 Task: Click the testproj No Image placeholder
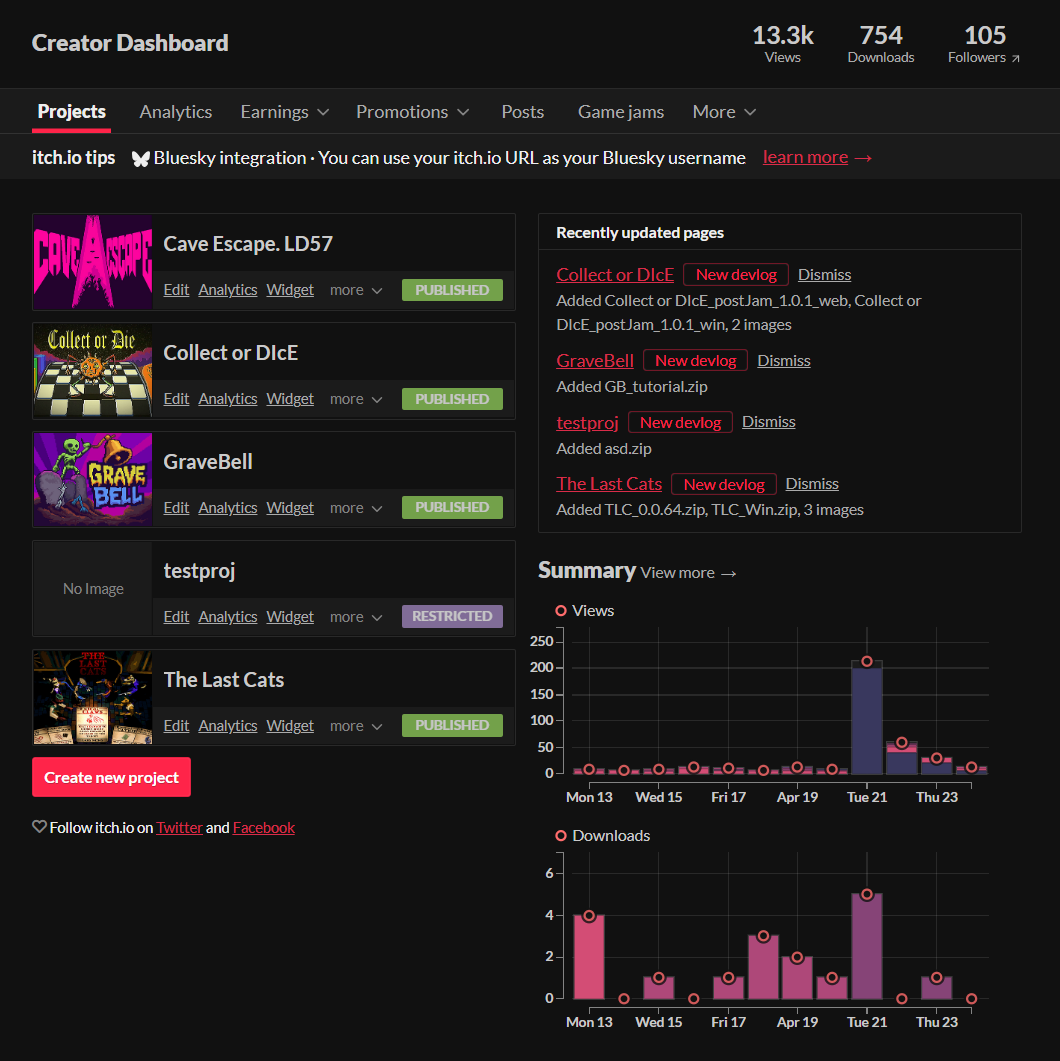pos(93,589)
